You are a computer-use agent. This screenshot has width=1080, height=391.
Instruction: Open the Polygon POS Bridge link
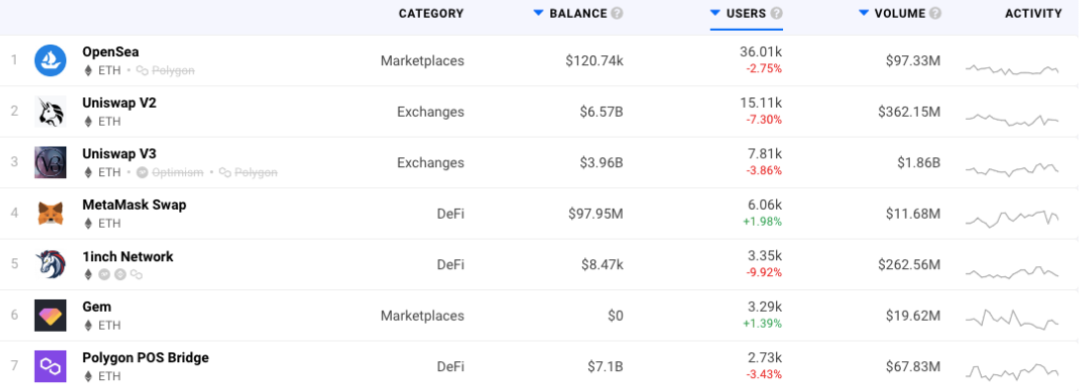[145, 357]
